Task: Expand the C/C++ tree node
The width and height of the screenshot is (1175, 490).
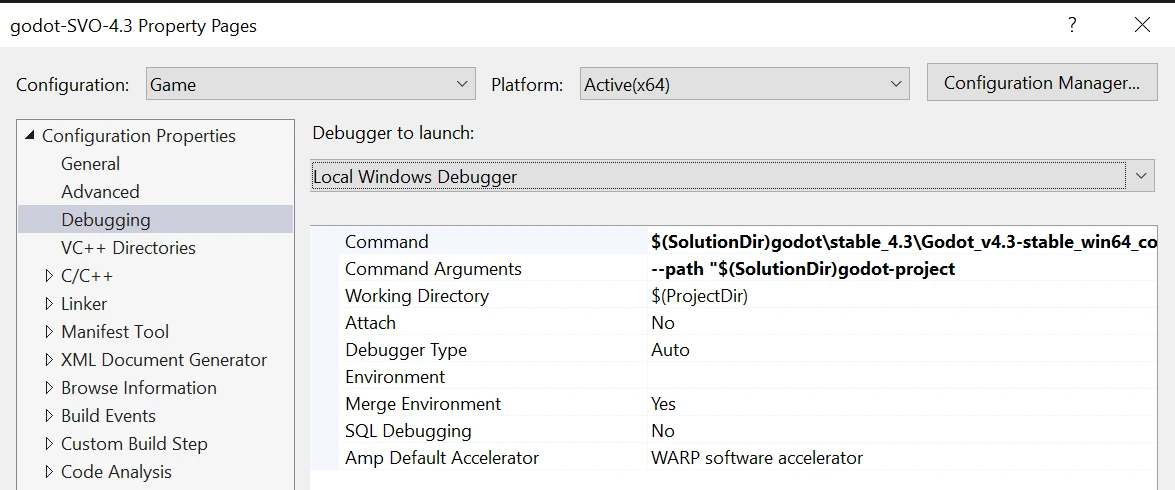Action: (50, 276)
